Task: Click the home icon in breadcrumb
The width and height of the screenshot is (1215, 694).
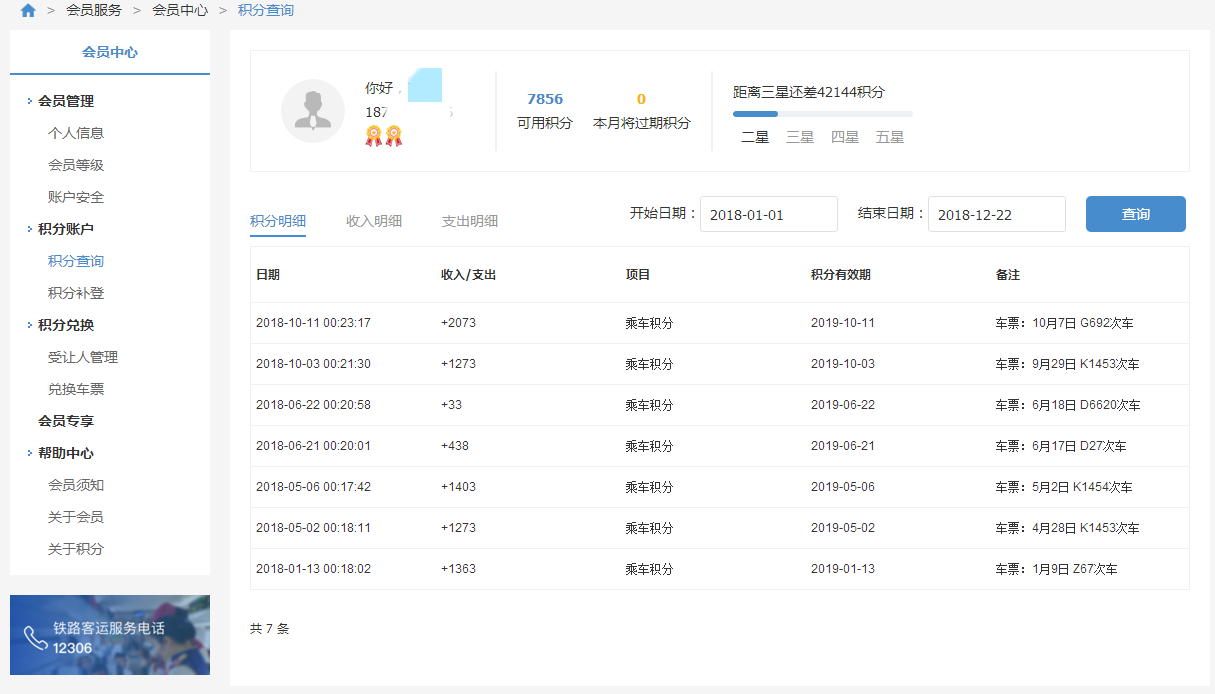Action: tap(28, 10)
